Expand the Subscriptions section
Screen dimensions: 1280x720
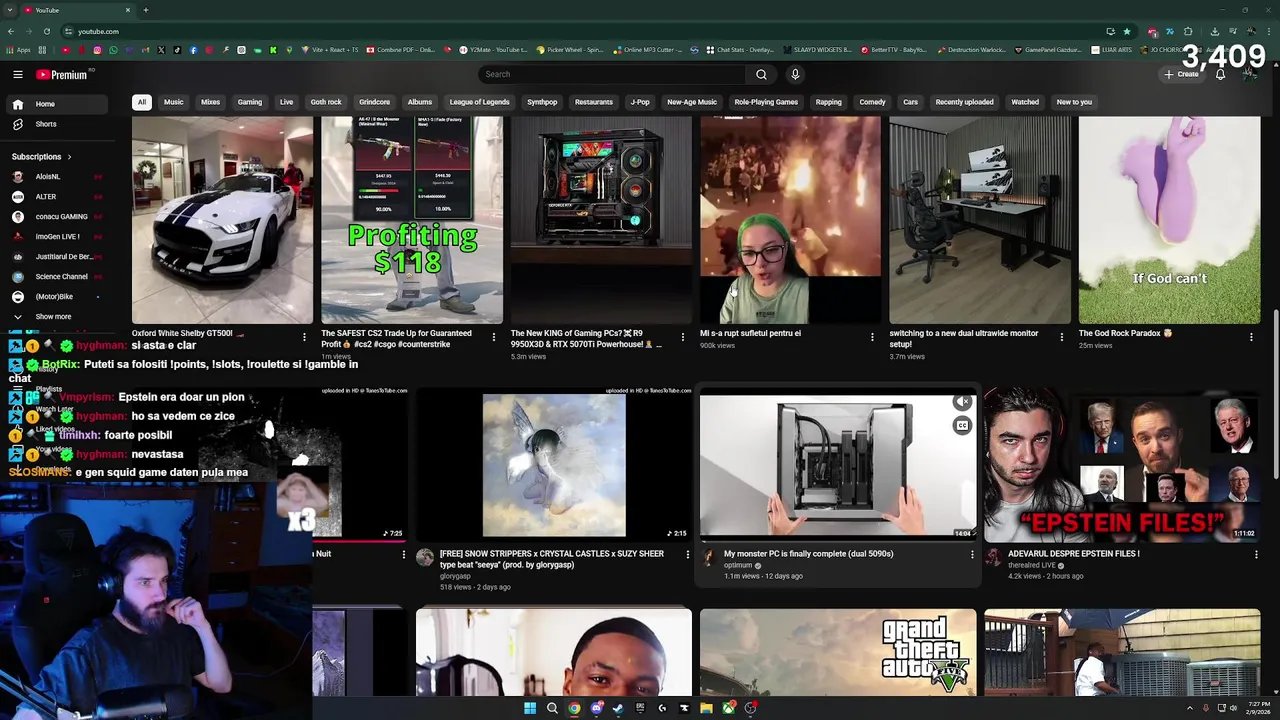[42, 157]
